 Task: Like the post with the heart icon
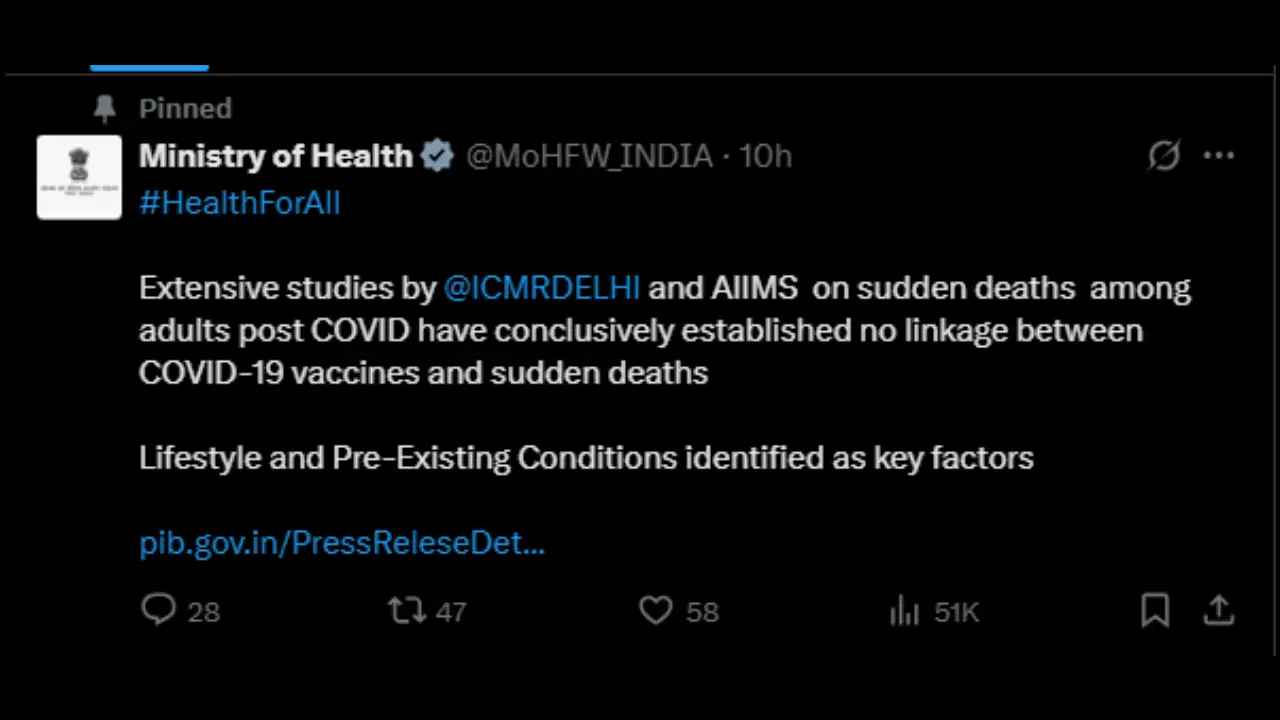click(x=656, y=610)
